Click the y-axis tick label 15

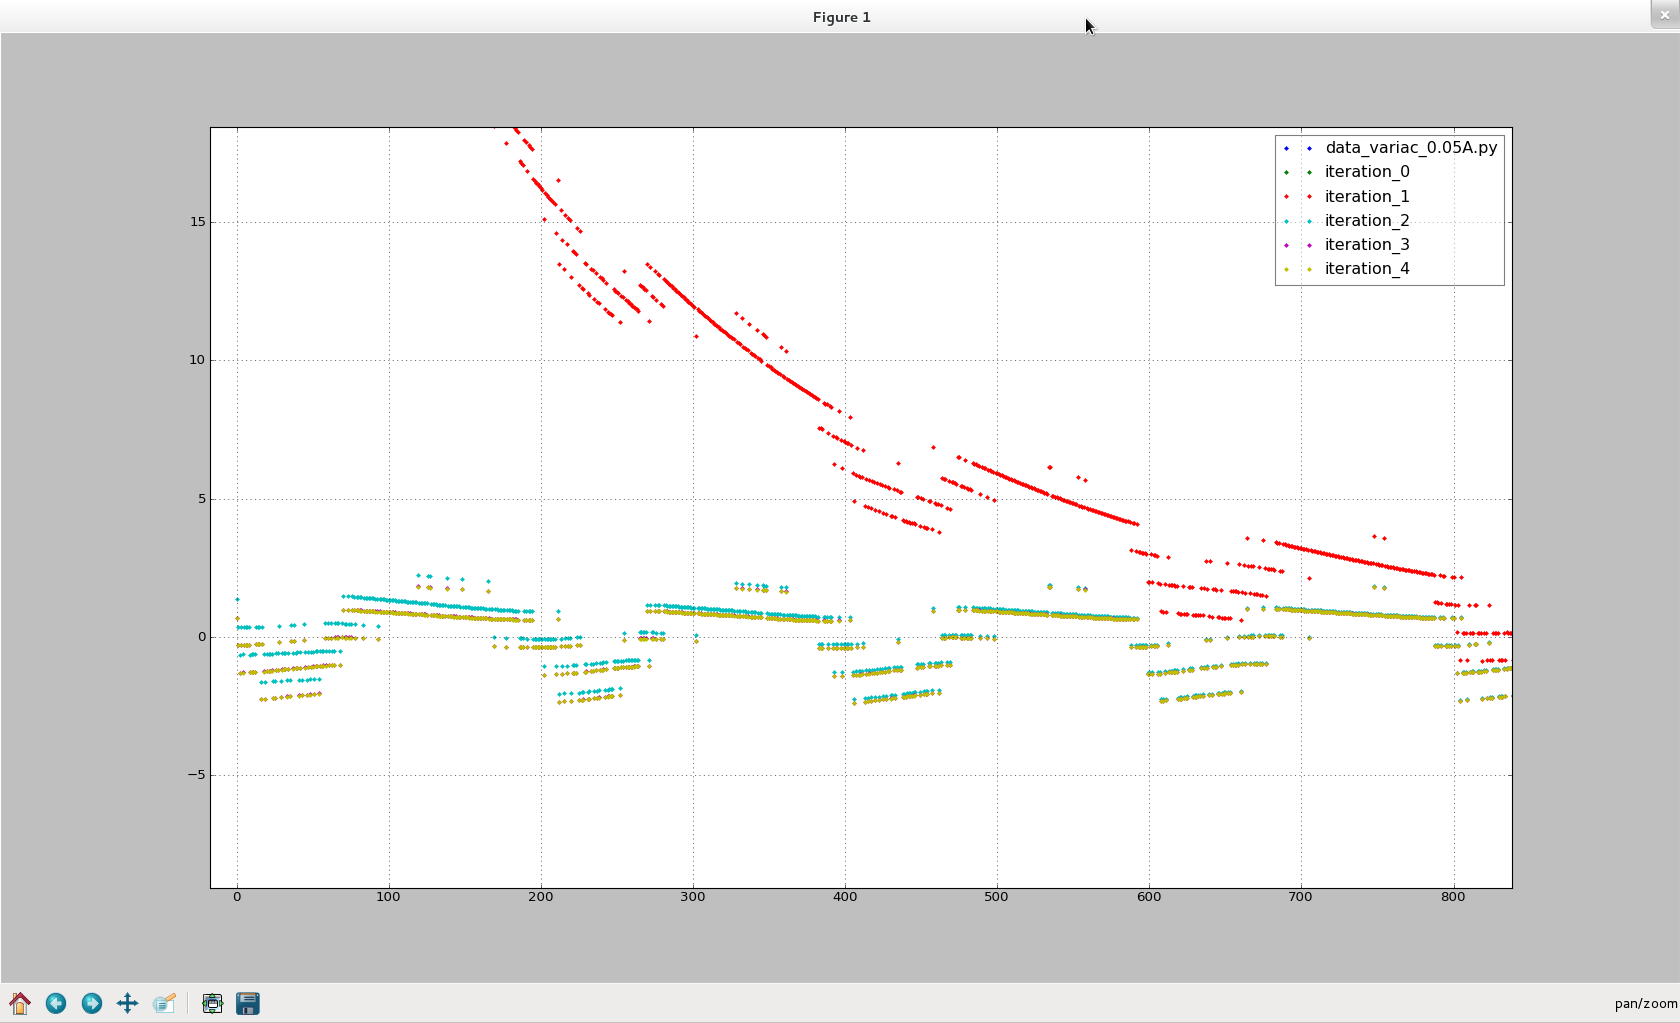(197, 222)
